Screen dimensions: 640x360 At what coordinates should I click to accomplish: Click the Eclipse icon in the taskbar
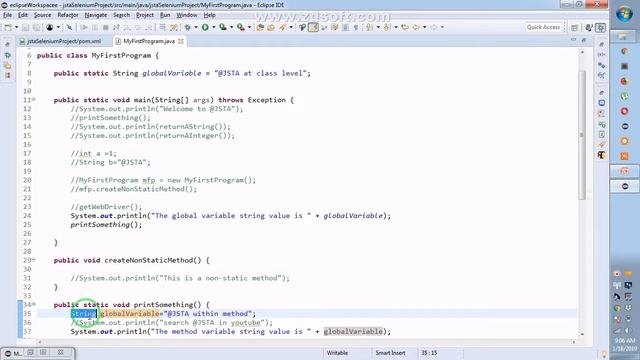point(624,186)
